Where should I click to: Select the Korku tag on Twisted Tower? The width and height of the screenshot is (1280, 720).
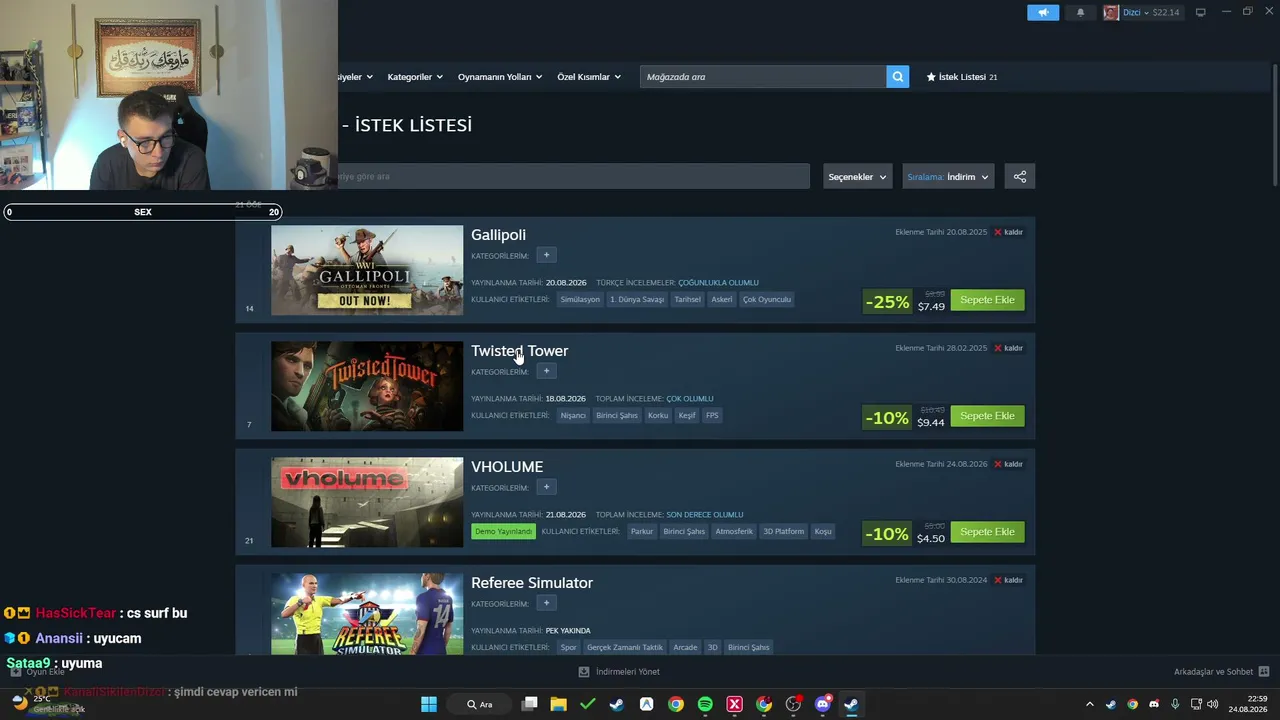[x=658, y=415]
